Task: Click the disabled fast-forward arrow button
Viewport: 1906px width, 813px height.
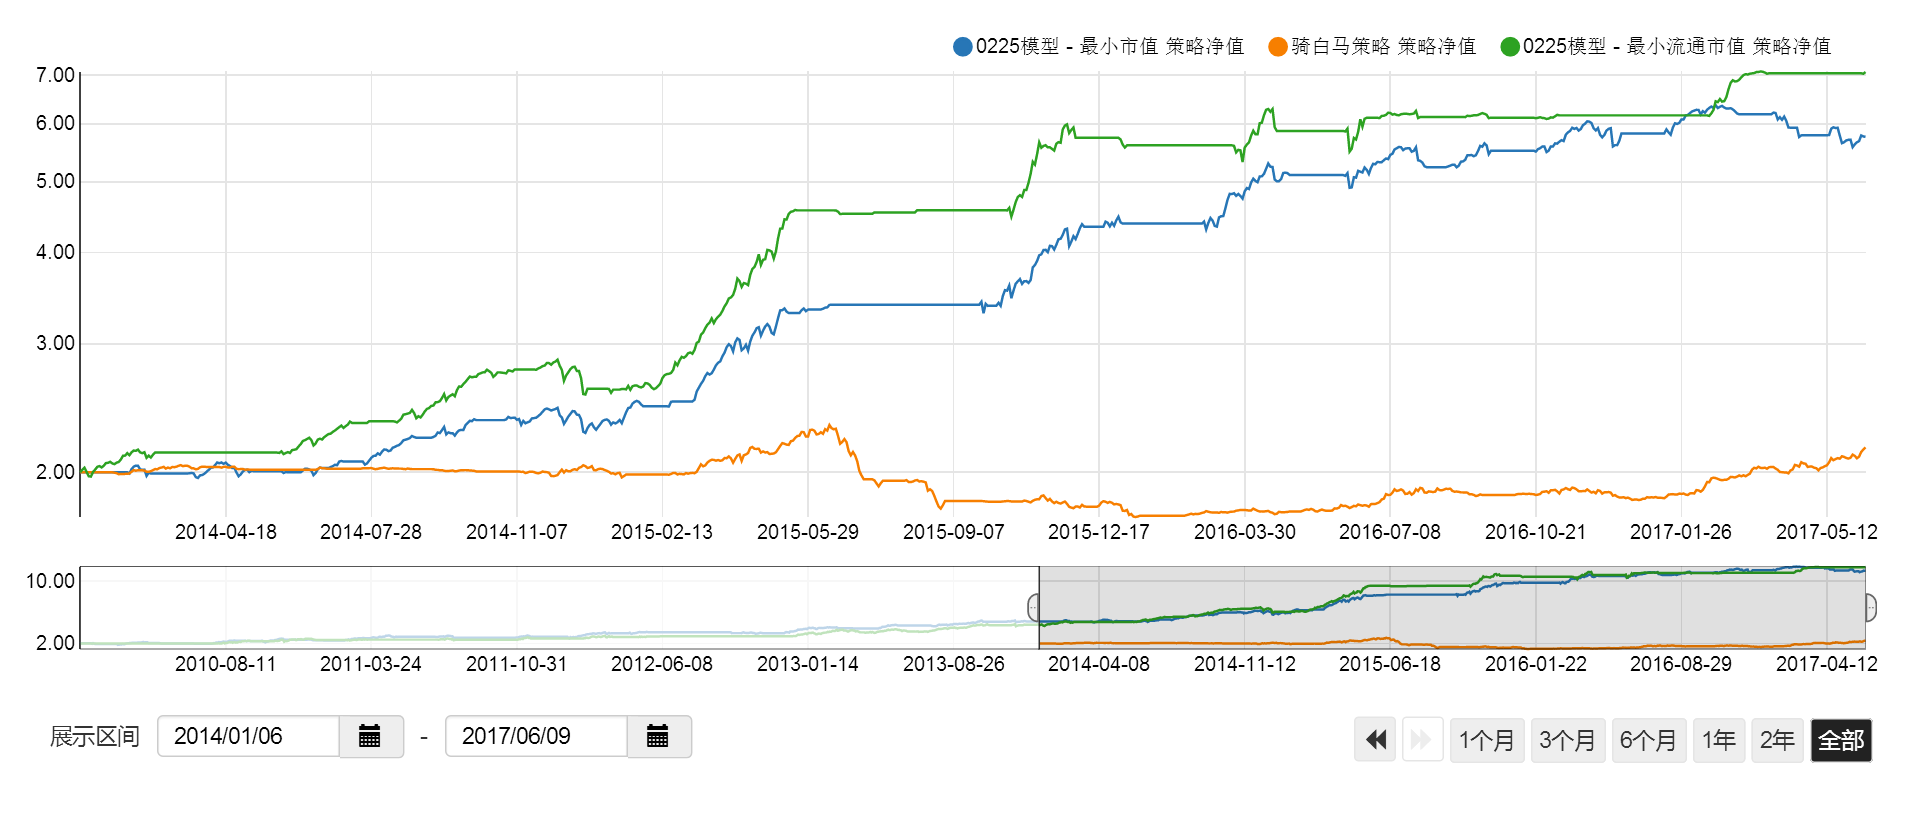Action: (x=1422, y=740)
